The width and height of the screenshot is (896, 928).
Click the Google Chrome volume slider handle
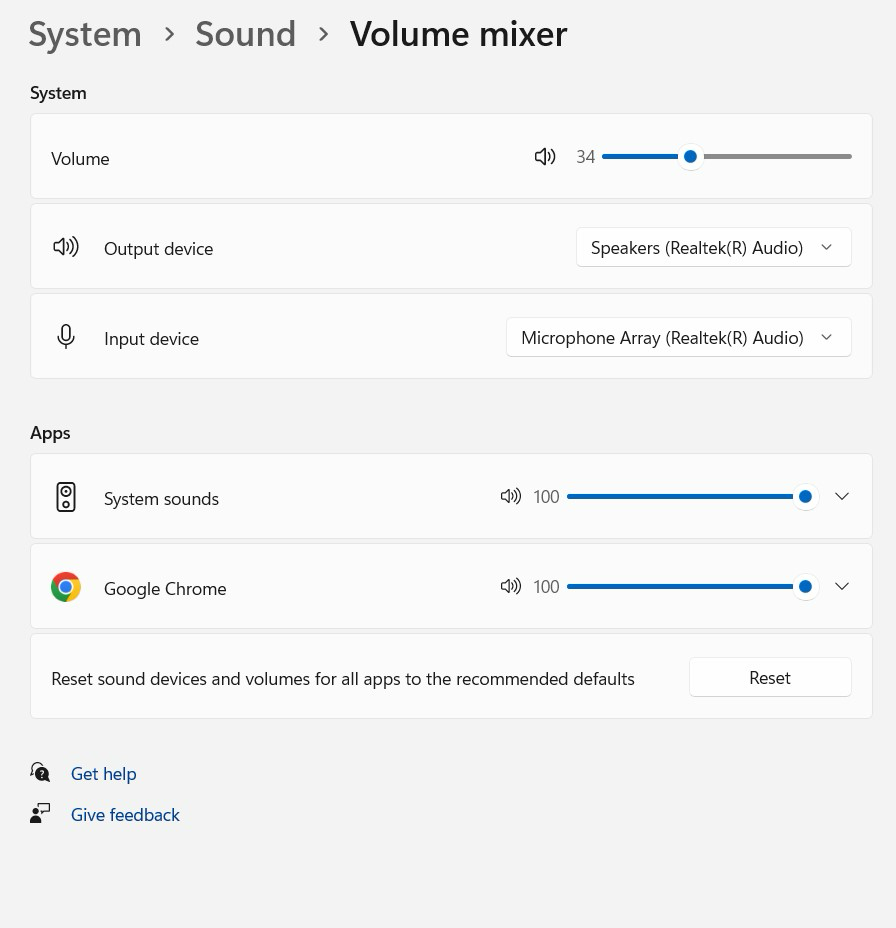[805, 587]
